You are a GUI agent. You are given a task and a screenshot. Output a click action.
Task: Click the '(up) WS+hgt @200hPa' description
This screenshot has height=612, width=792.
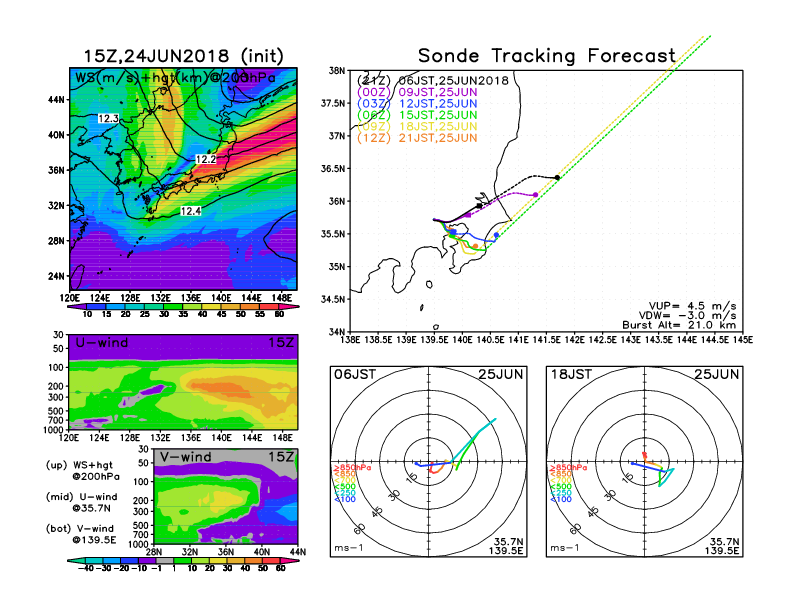pos(83,471)
